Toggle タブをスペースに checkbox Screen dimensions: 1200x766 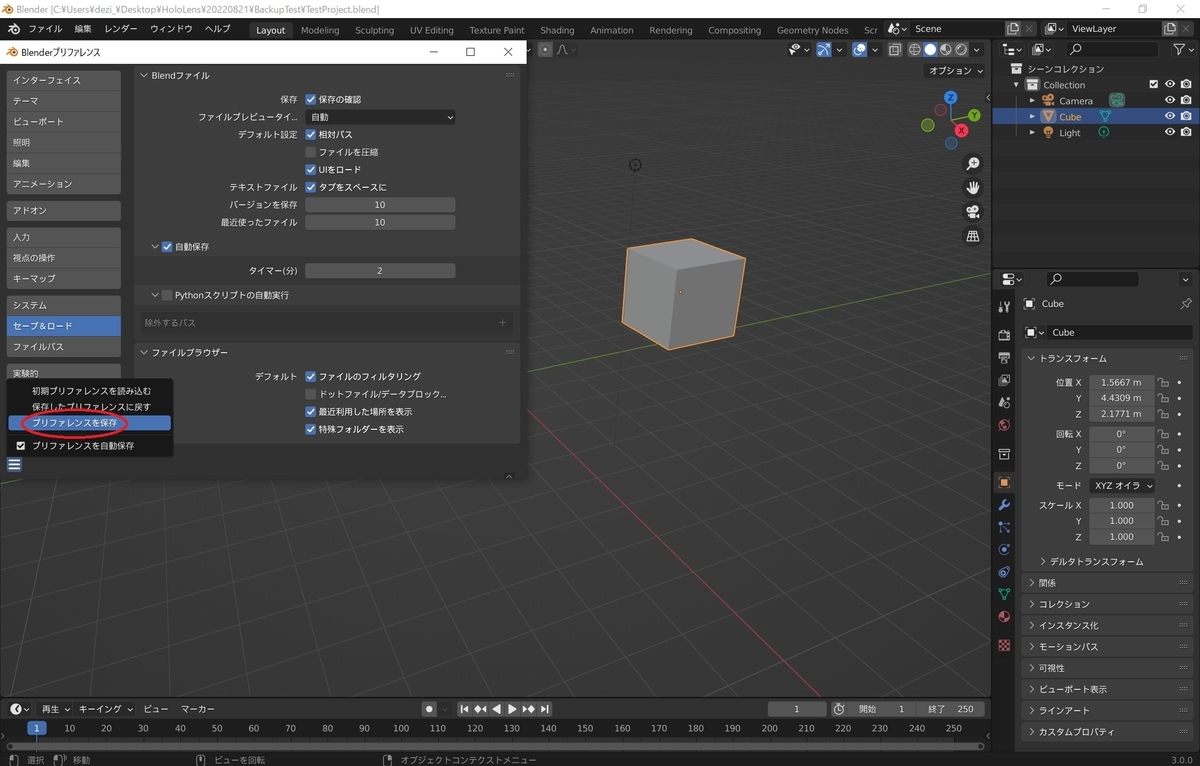pos(310,187)
